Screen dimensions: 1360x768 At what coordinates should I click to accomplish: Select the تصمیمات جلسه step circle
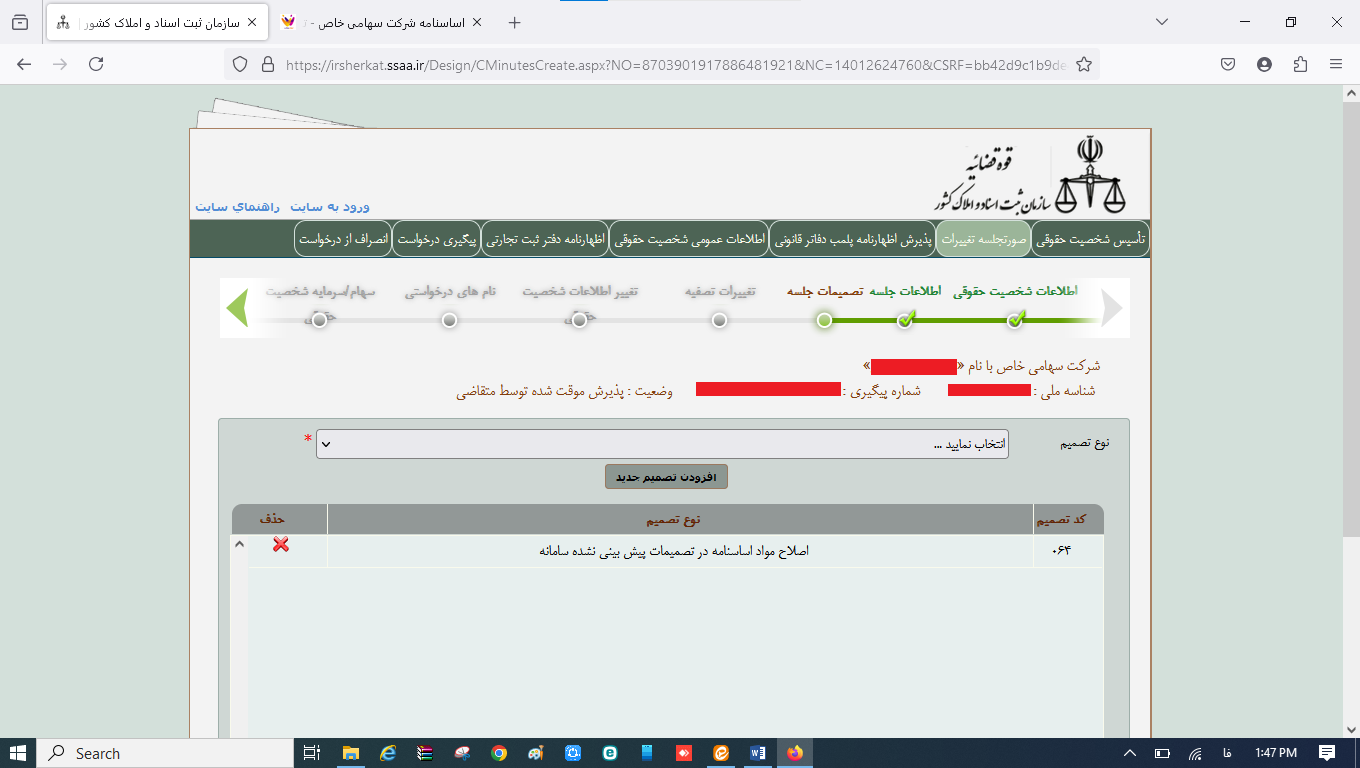[x=824, y=320]
